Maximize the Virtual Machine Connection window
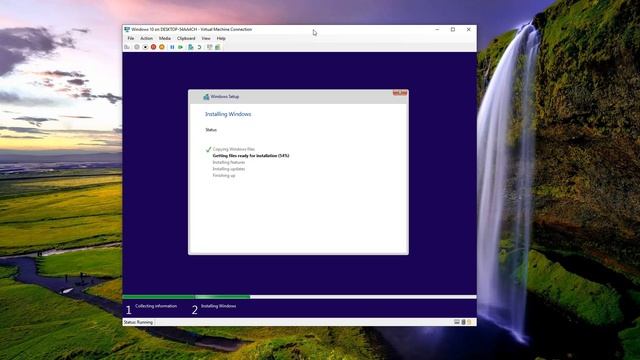Image resolution: width=640 pixels, height=360 pixels. (x=453, y=29)
